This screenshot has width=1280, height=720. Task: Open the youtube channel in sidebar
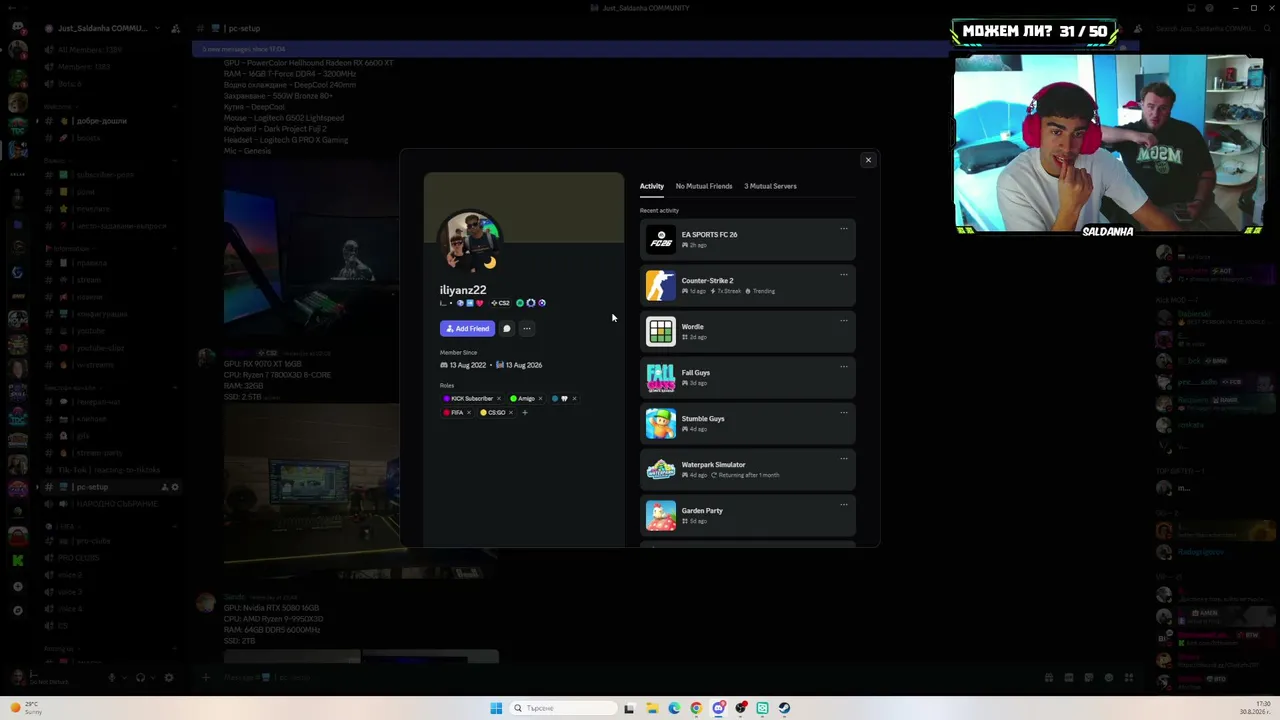point(91,331)
